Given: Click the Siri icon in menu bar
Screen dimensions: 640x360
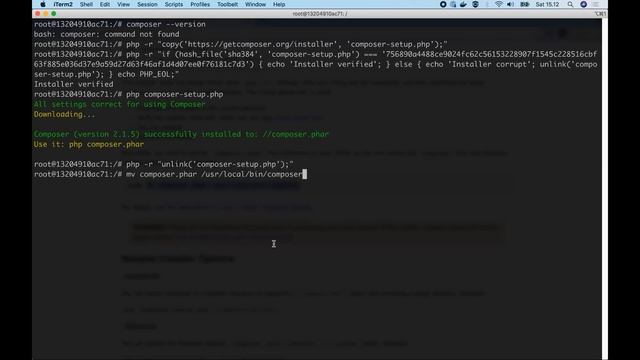Looking at the screenshot, I should click(584, 4).
